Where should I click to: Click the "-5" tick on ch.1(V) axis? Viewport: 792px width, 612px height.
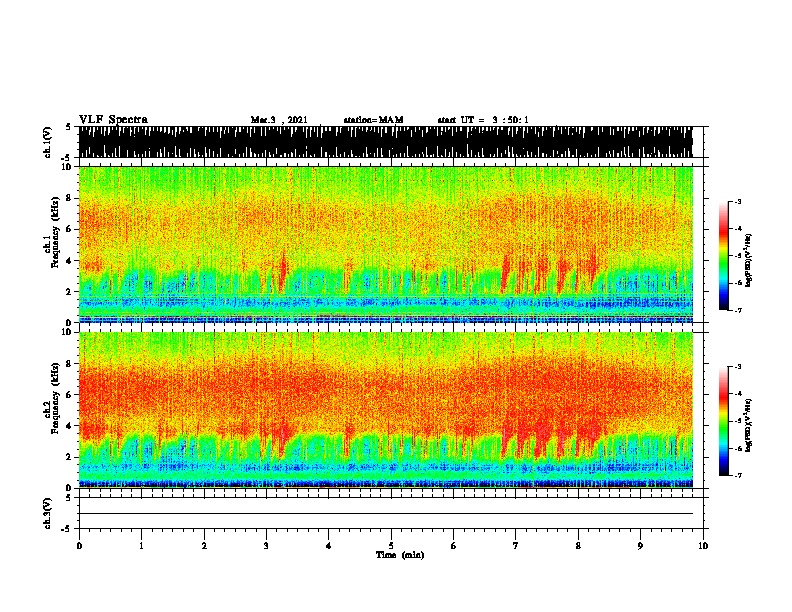[x=67, y=158]
